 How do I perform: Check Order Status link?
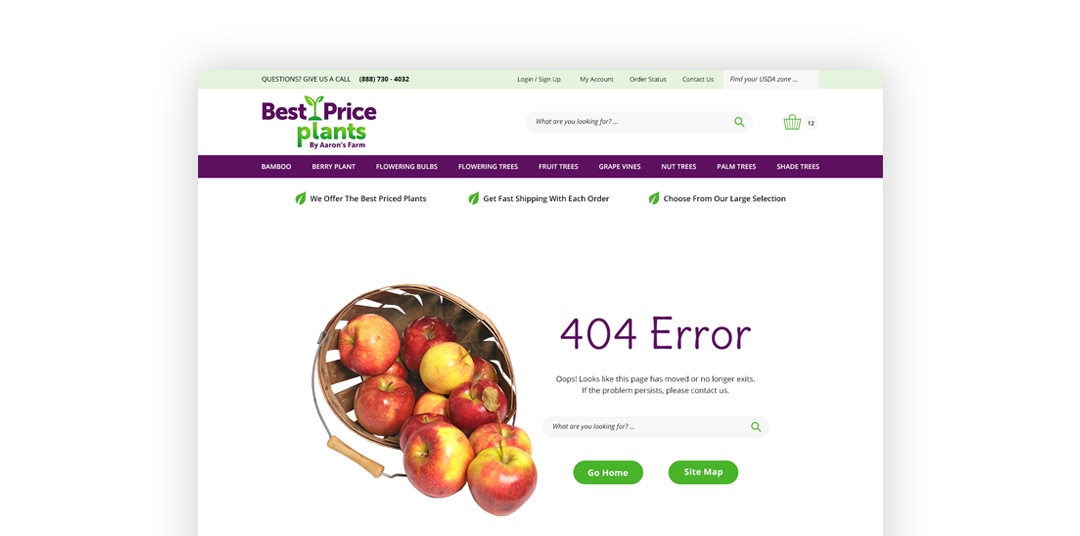647,79
